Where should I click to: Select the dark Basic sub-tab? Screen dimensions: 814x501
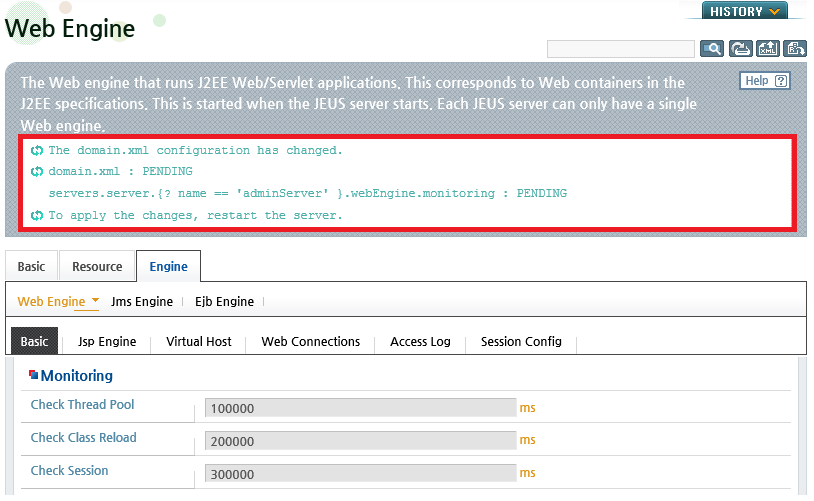(x=34, y=341)
